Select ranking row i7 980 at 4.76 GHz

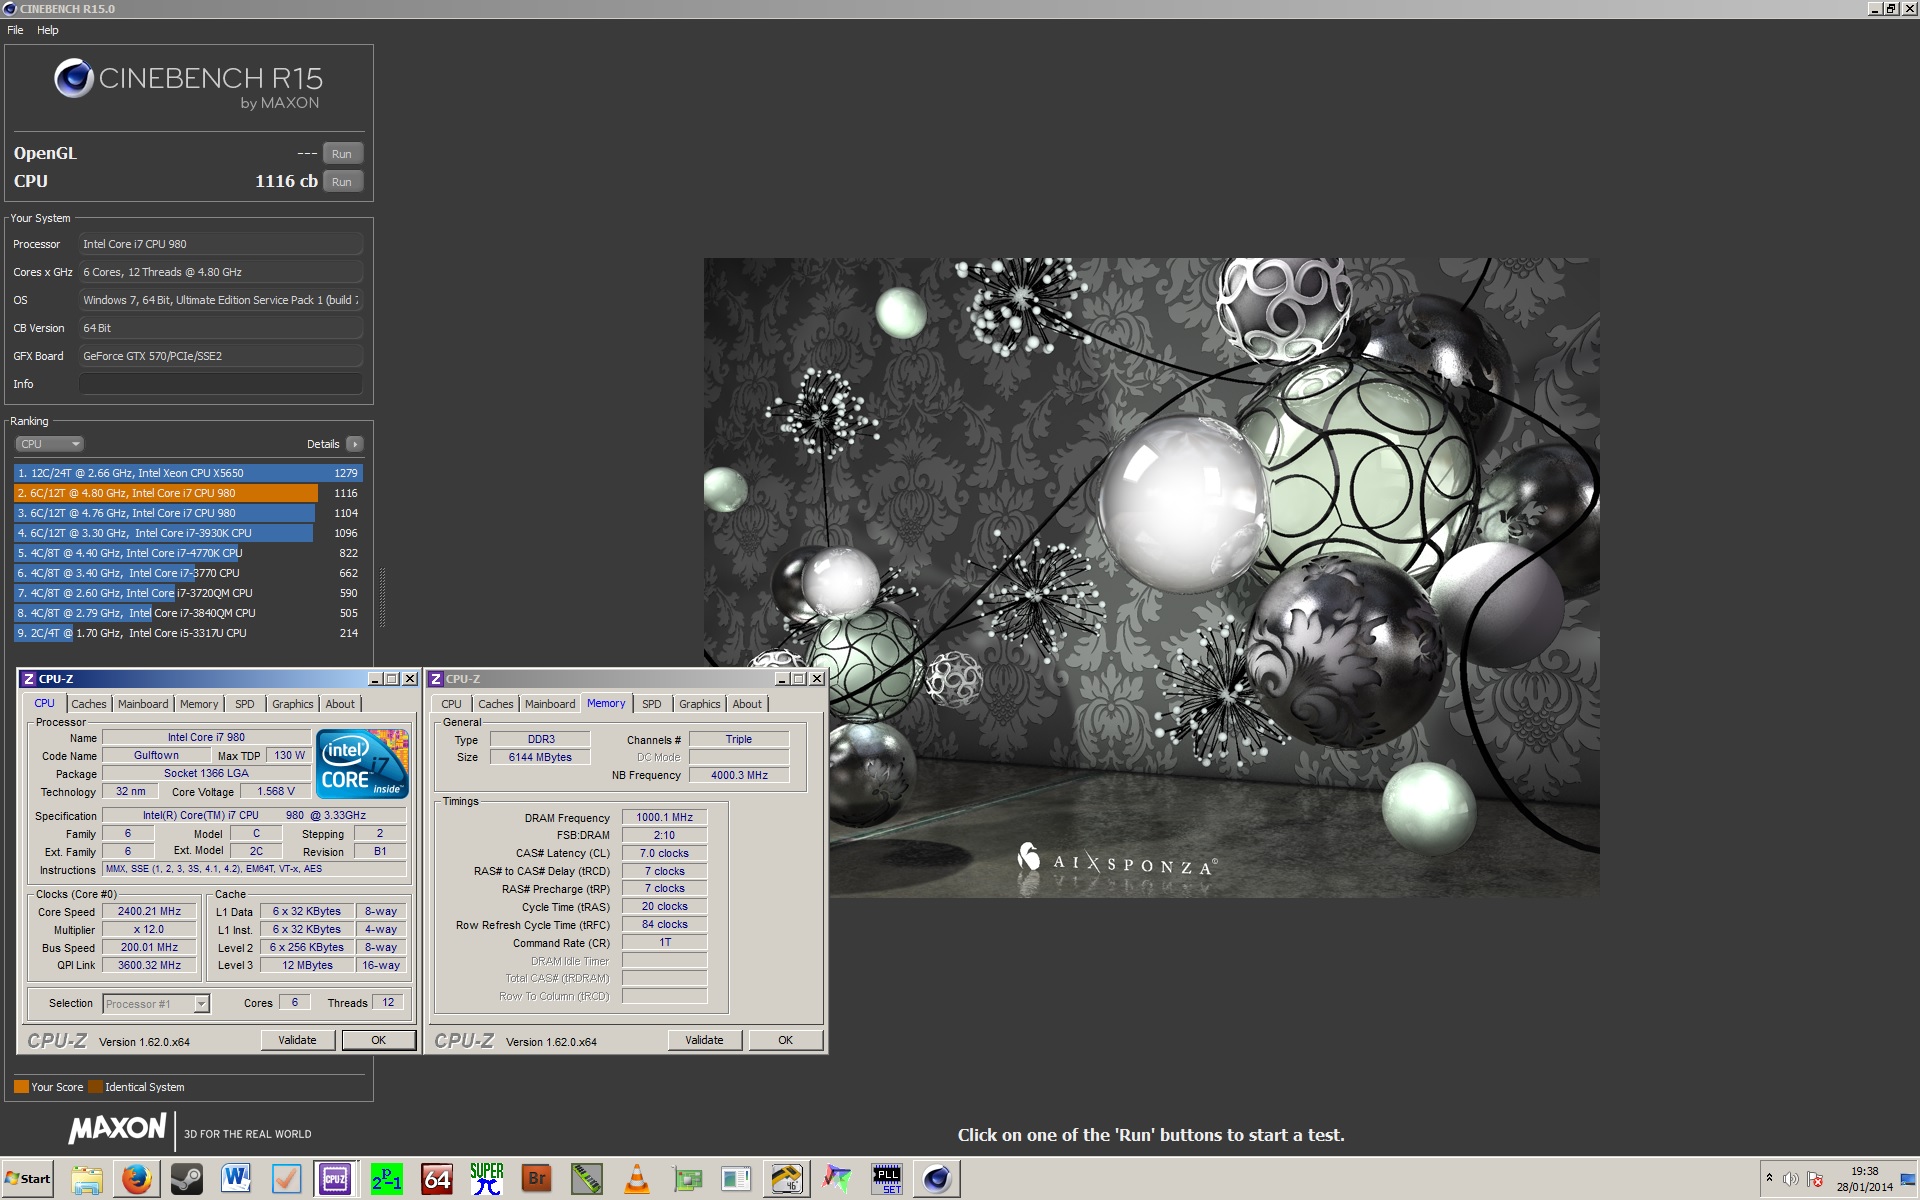188,513
